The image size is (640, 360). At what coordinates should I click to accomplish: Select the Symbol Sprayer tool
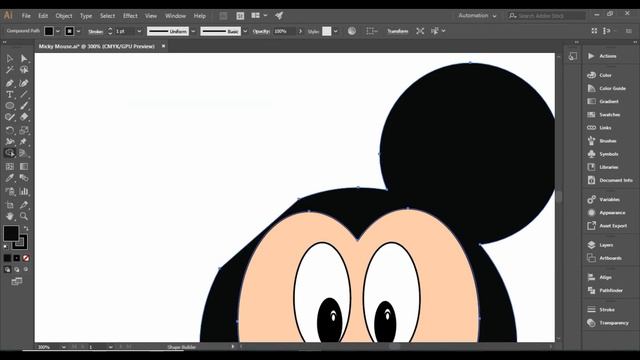pos(10,191)
